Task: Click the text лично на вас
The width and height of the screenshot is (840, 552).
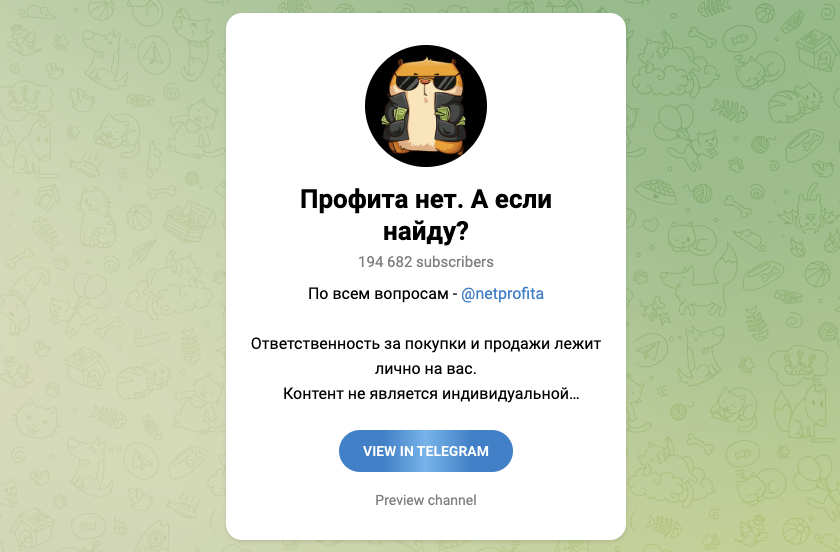Action: point(425,369)
